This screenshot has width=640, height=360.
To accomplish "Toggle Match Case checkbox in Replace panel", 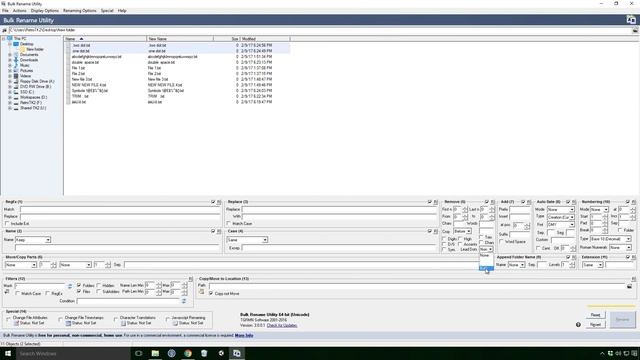I will 229,224.
